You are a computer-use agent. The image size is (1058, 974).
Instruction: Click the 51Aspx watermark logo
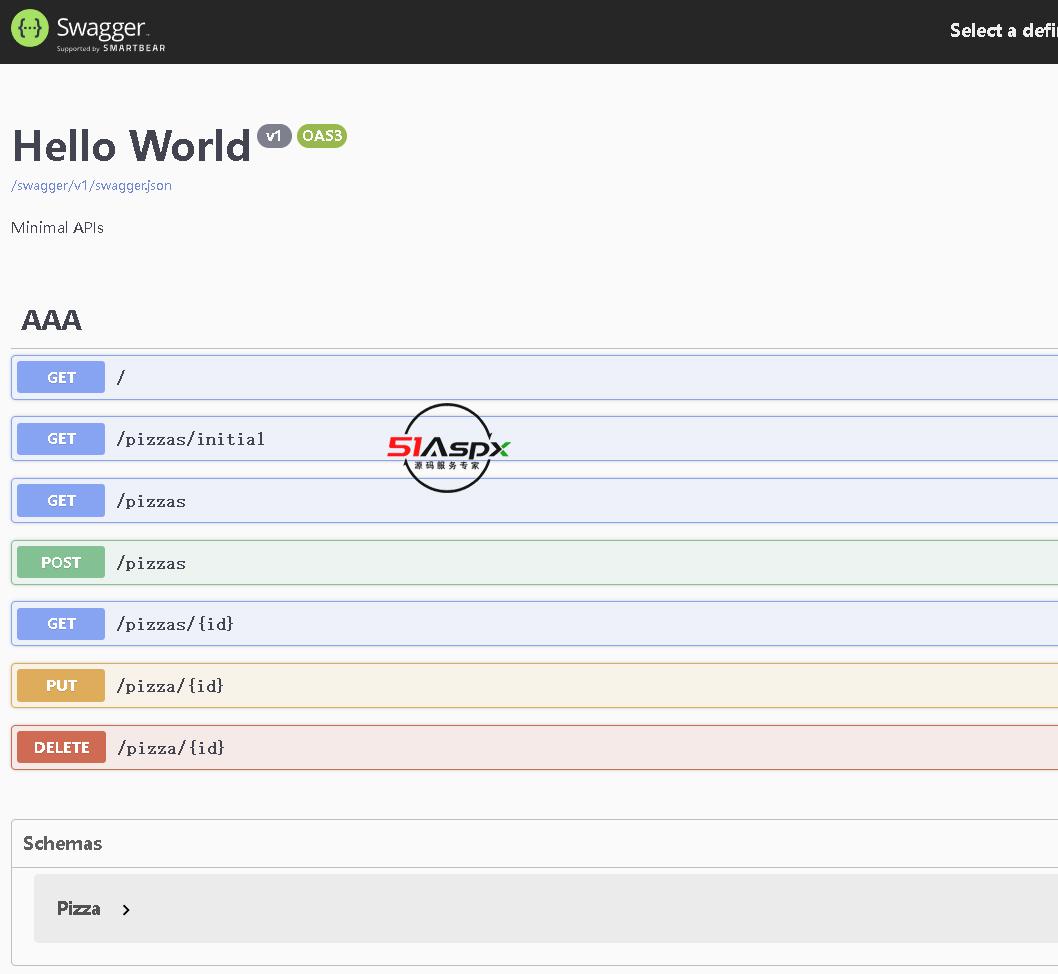click(x=448, y=448)
